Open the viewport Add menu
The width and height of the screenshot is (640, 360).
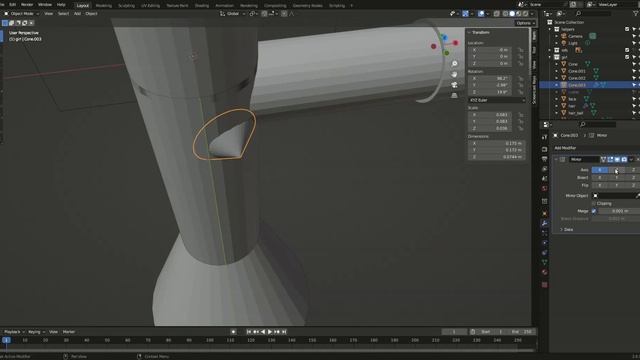[77, 13]
